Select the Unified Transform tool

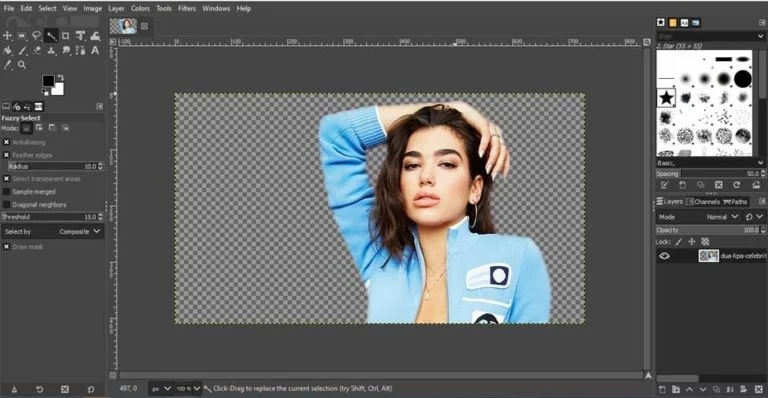(x=80, y=36)
